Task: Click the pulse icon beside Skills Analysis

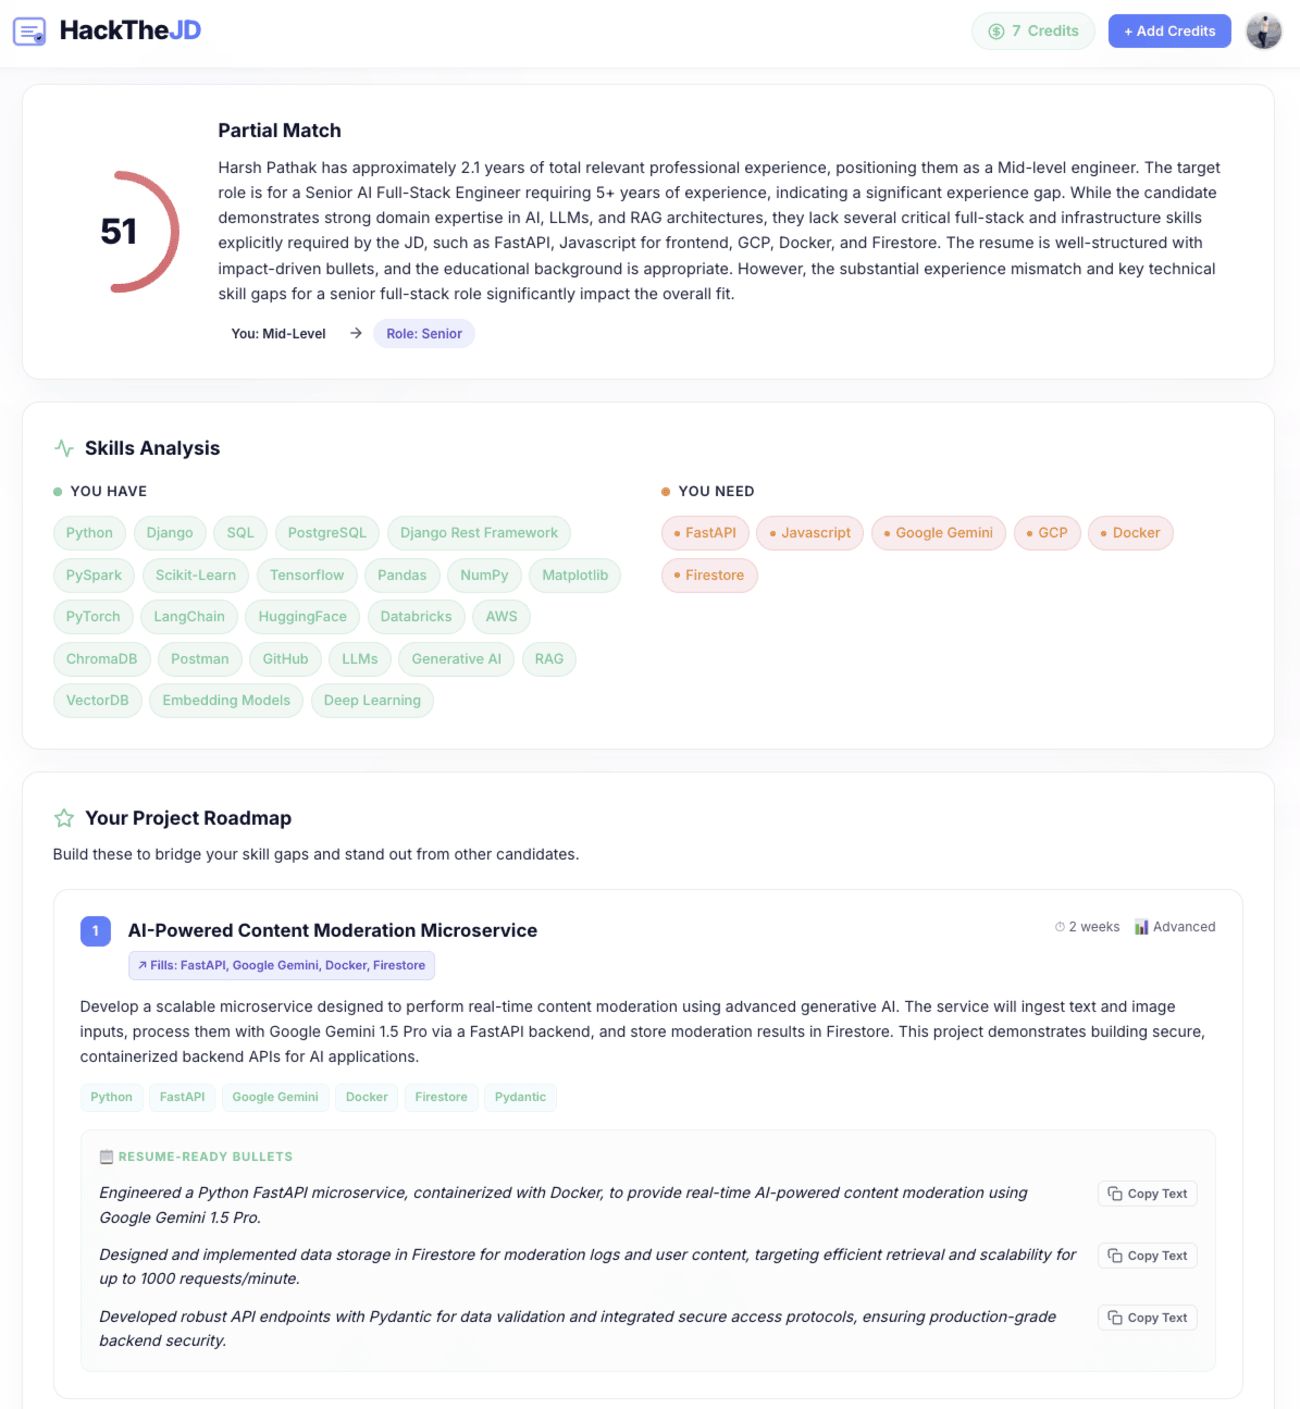Action: (x=64, y=448)
